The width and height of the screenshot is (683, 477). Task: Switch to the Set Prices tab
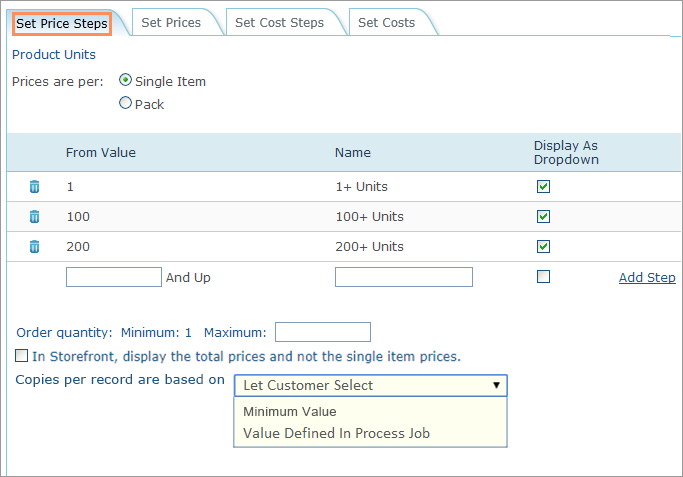tap(171, 23)
